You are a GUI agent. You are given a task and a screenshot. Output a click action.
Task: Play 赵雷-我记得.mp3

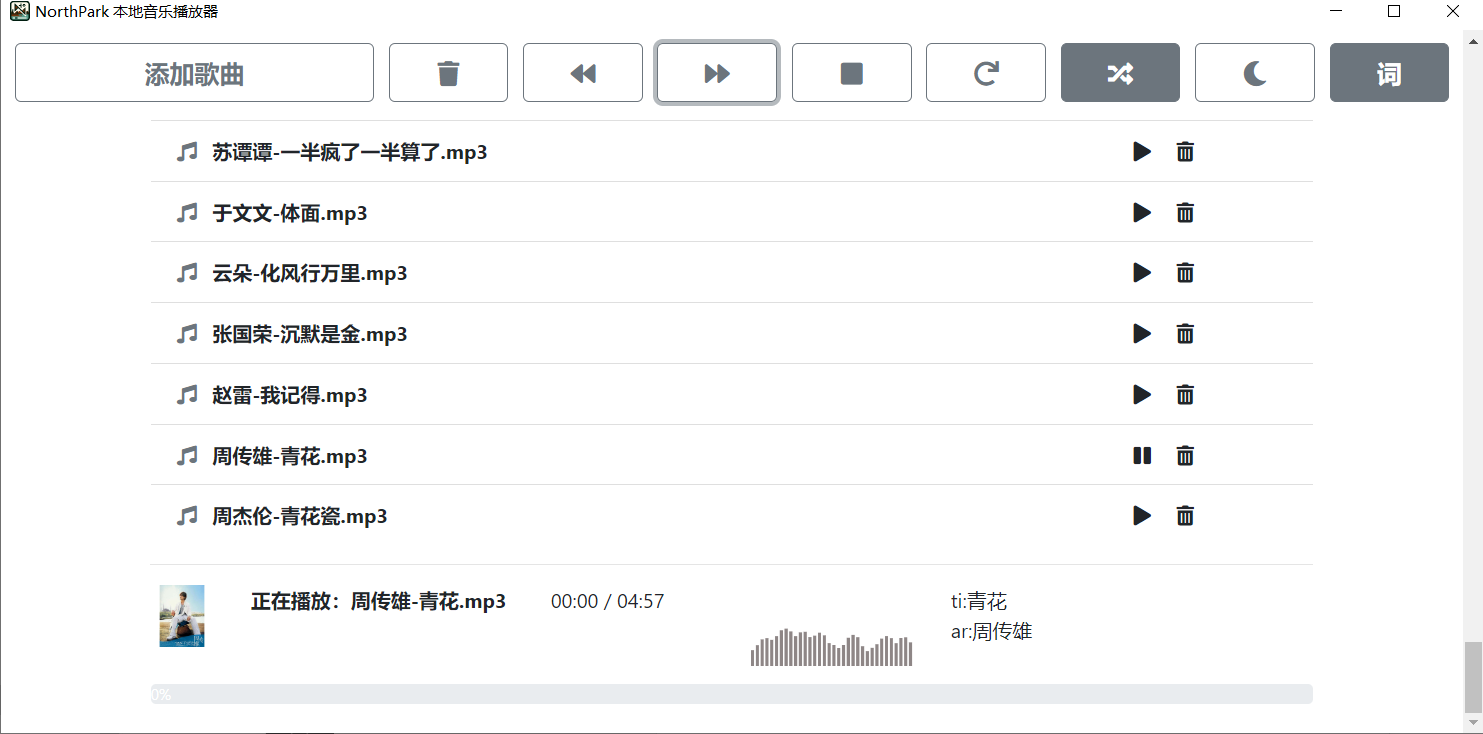1142,394
